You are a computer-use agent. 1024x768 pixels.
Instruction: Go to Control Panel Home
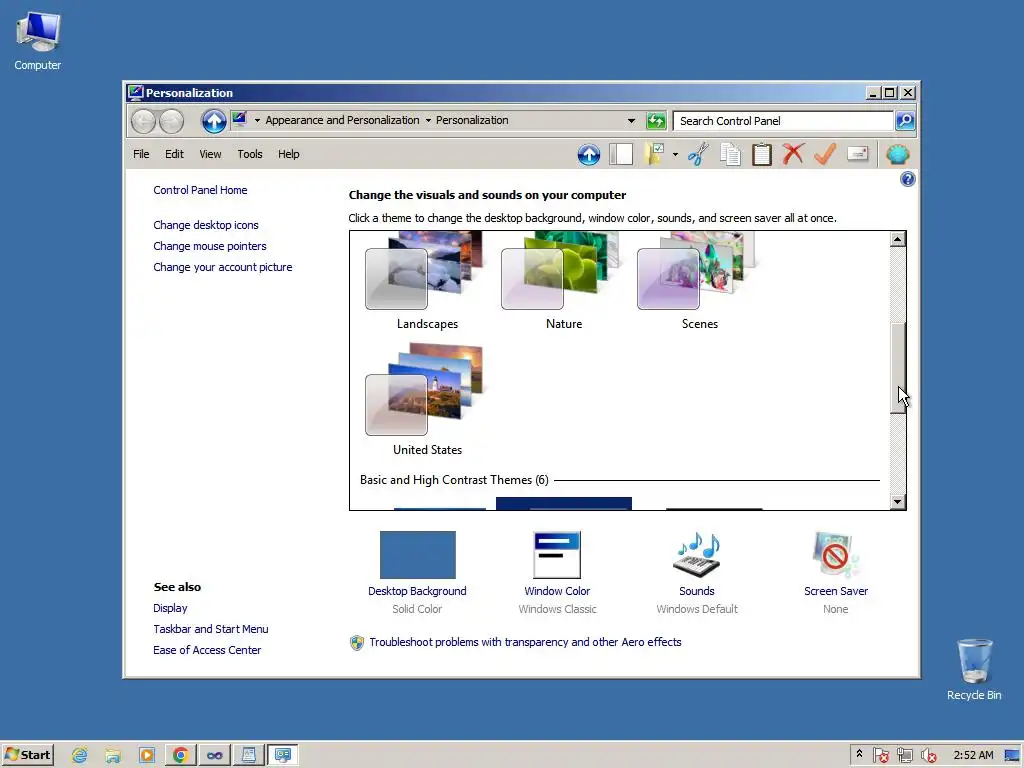[x=200, y=190]
